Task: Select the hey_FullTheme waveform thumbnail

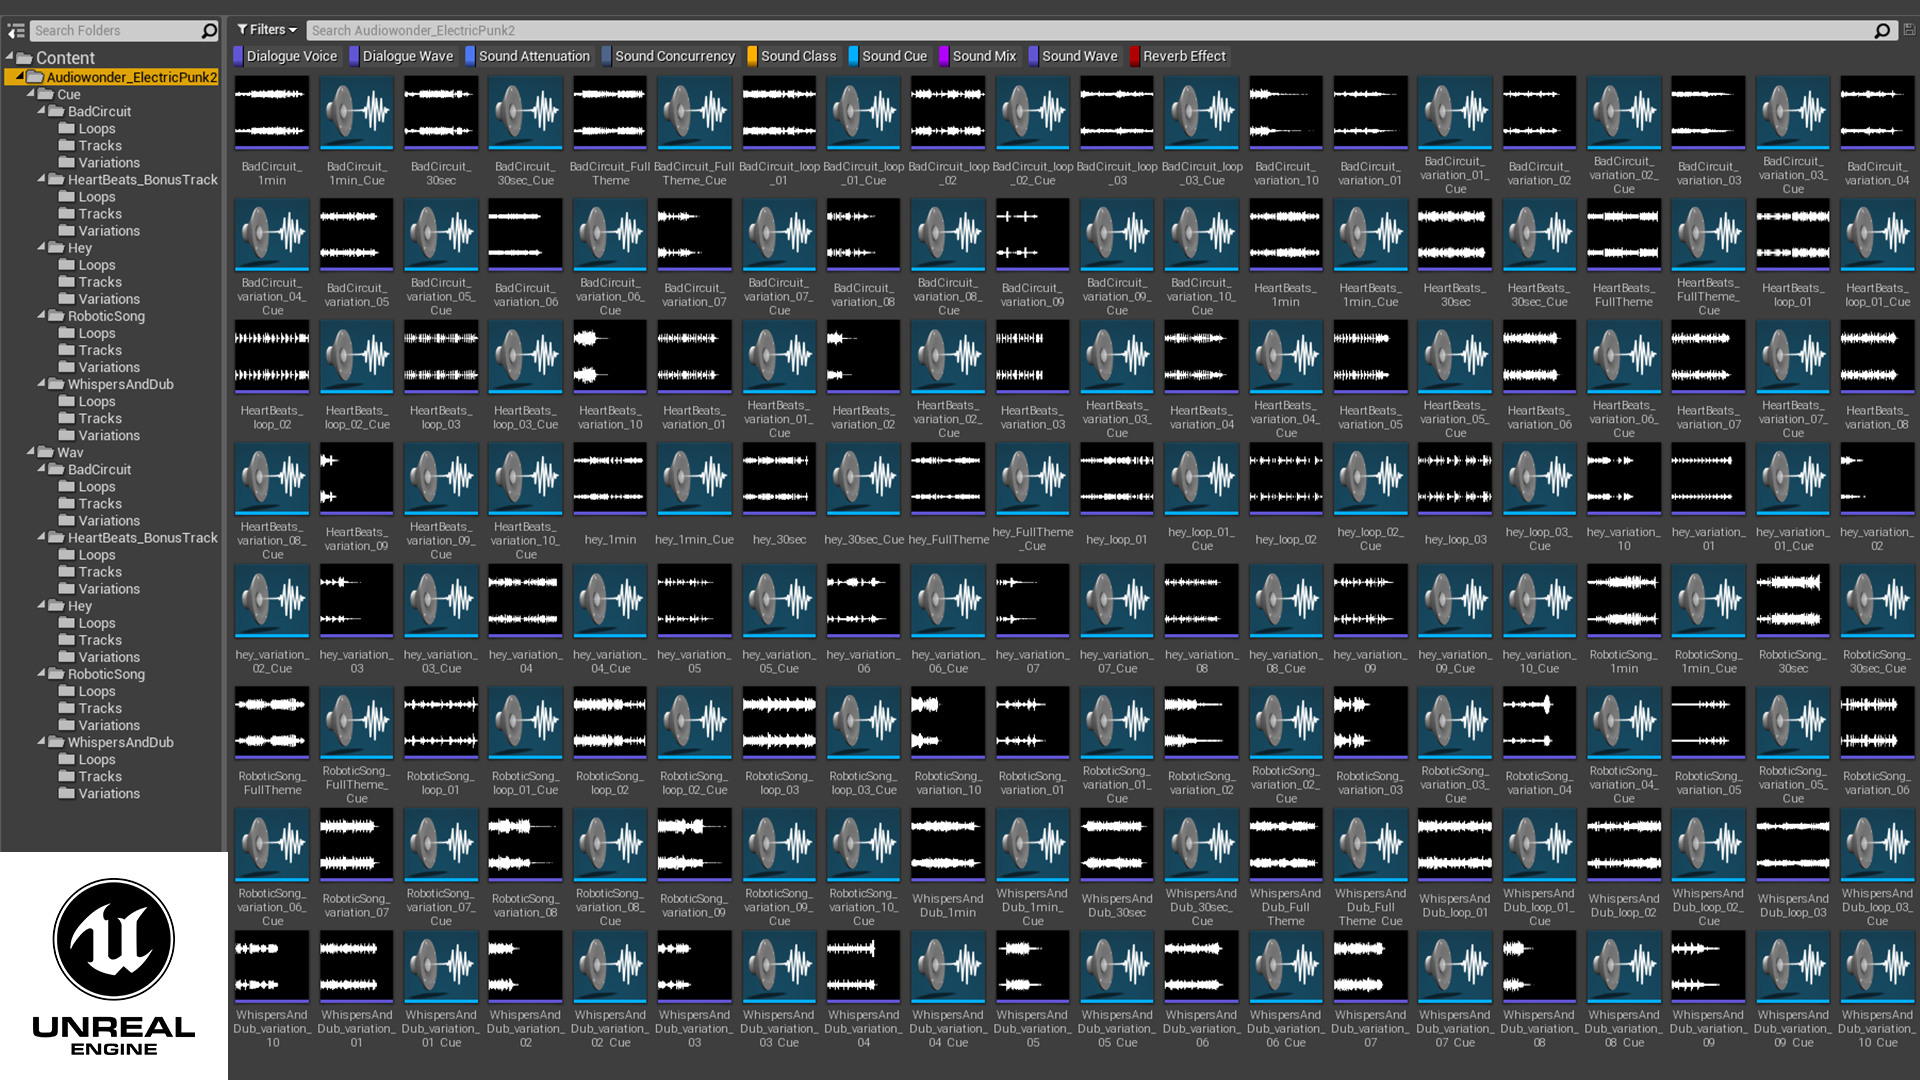Action: (948, 479)
